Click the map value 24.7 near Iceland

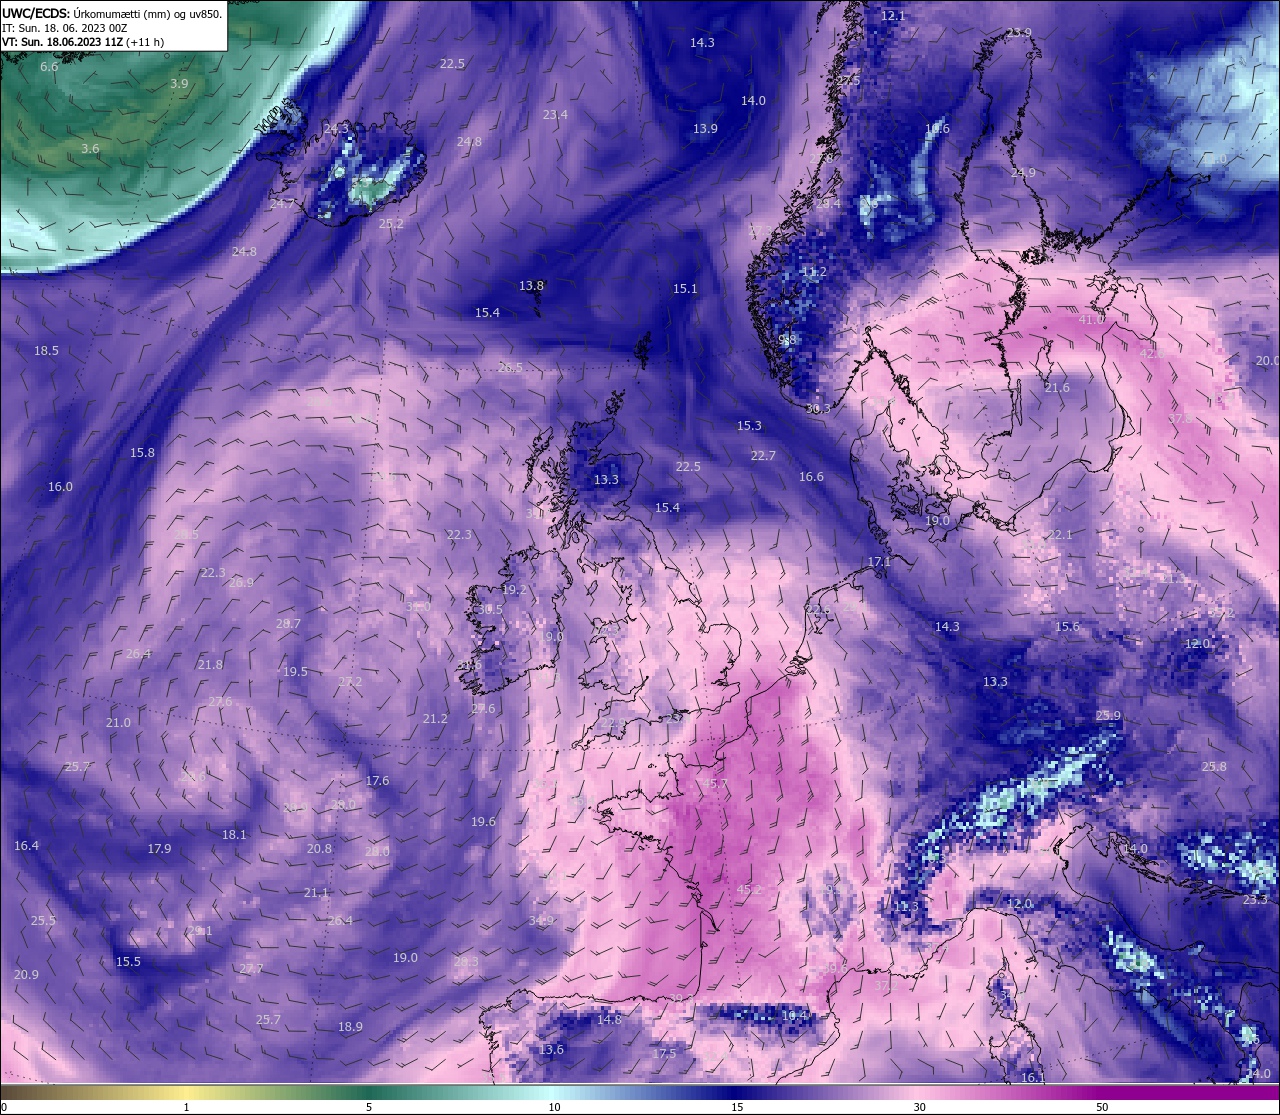tap(282, 204)
